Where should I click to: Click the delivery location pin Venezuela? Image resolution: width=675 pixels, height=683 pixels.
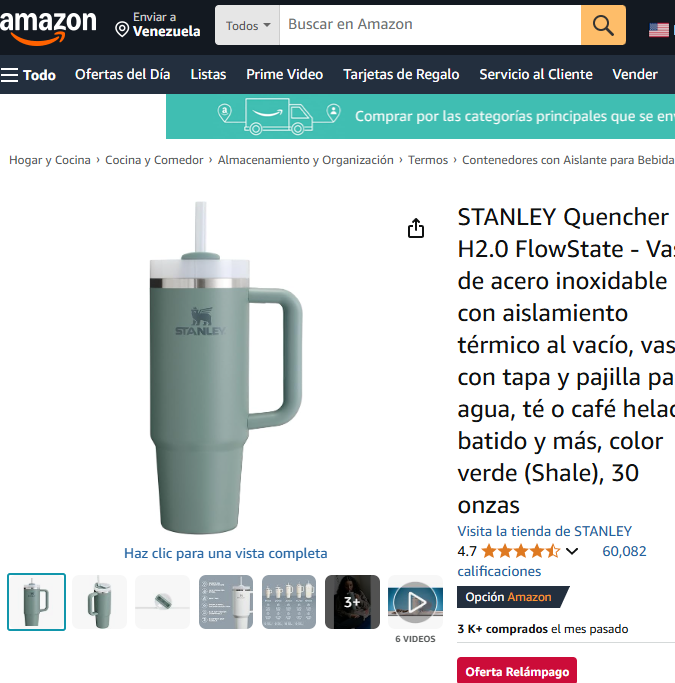click(158, 25)
